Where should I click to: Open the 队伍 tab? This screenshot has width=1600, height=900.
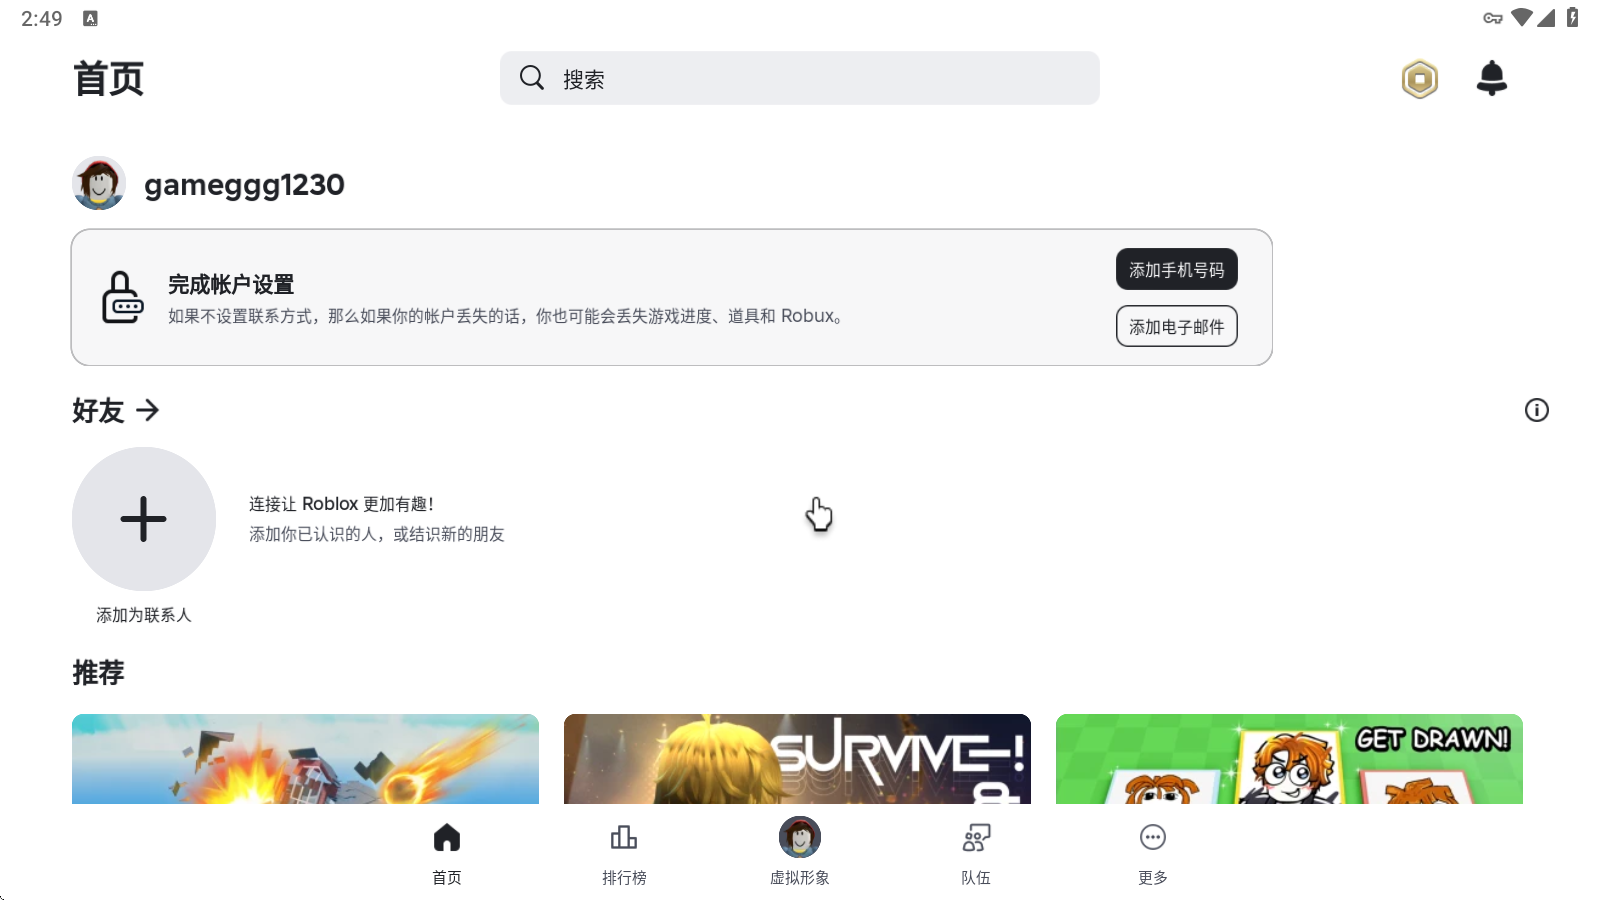[x=974, y=849]
